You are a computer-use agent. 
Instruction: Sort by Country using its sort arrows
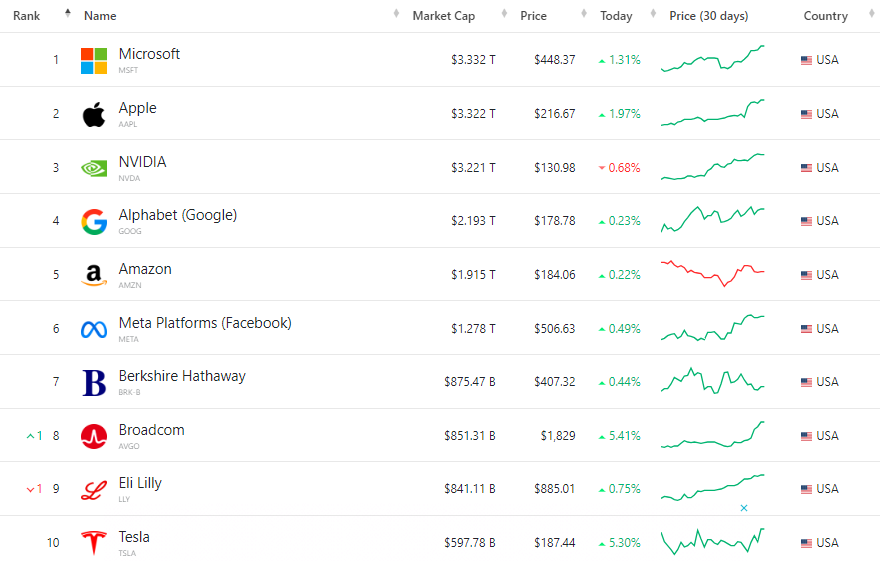(x=872, y=13)
